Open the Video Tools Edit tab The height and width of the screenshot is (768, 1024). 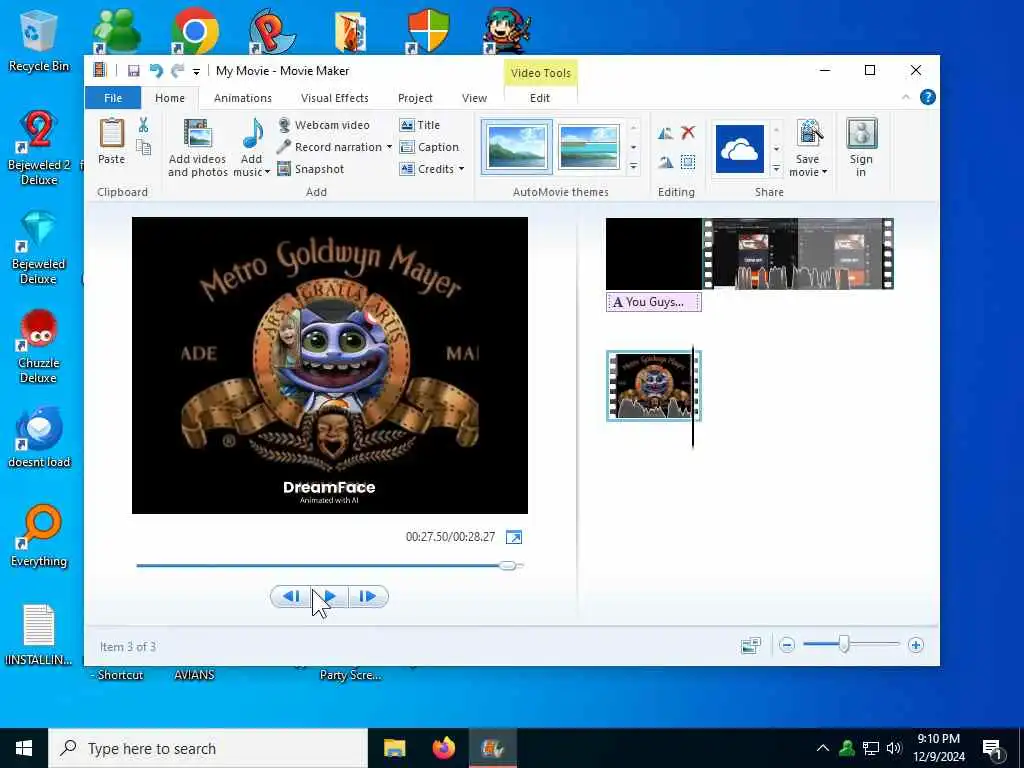click(x=540, y=98)
